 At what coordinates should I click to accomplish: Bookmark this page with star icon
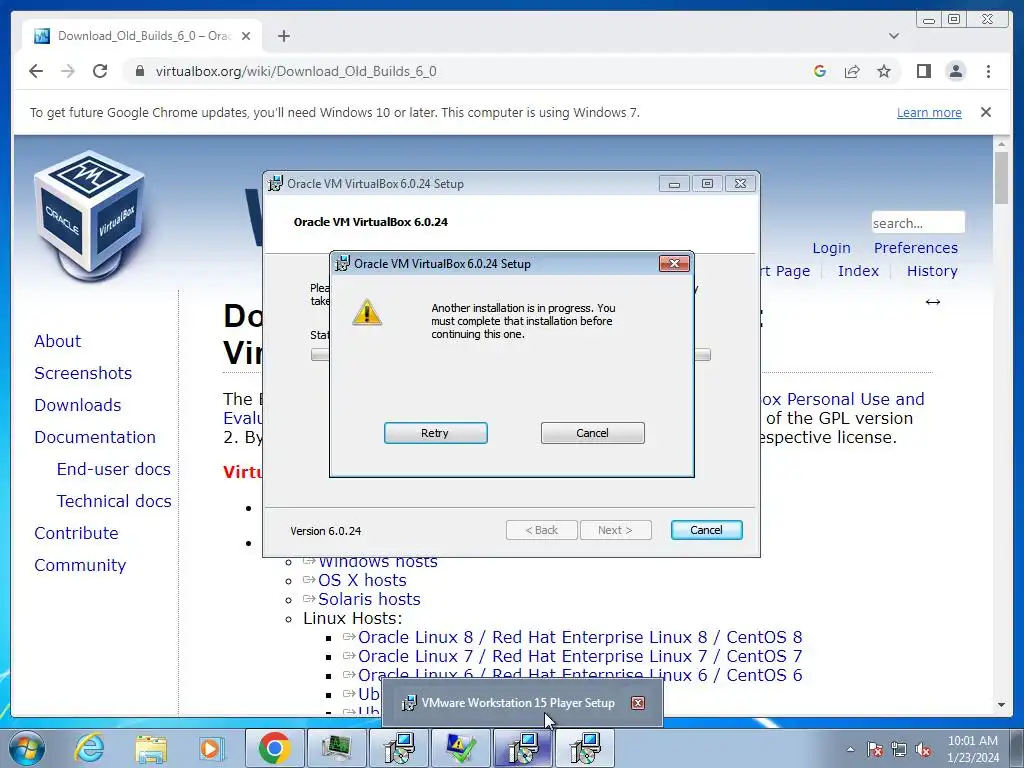(x=884, y=71)
